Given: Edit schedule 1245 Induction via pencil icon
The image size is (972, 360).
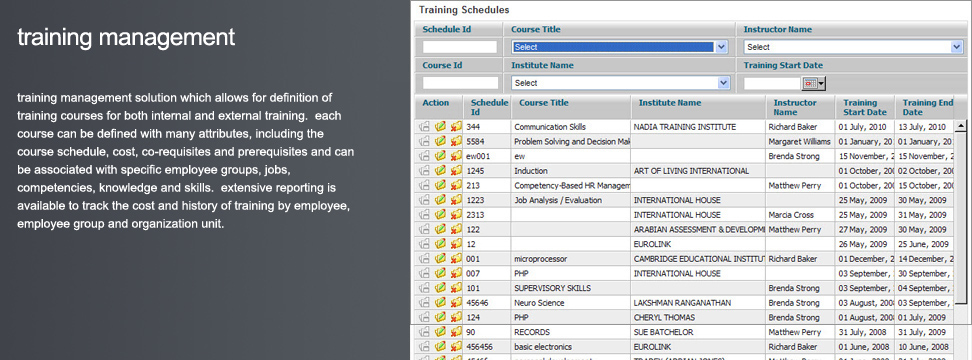Looking at the screenshot, I should click(441, 170).
